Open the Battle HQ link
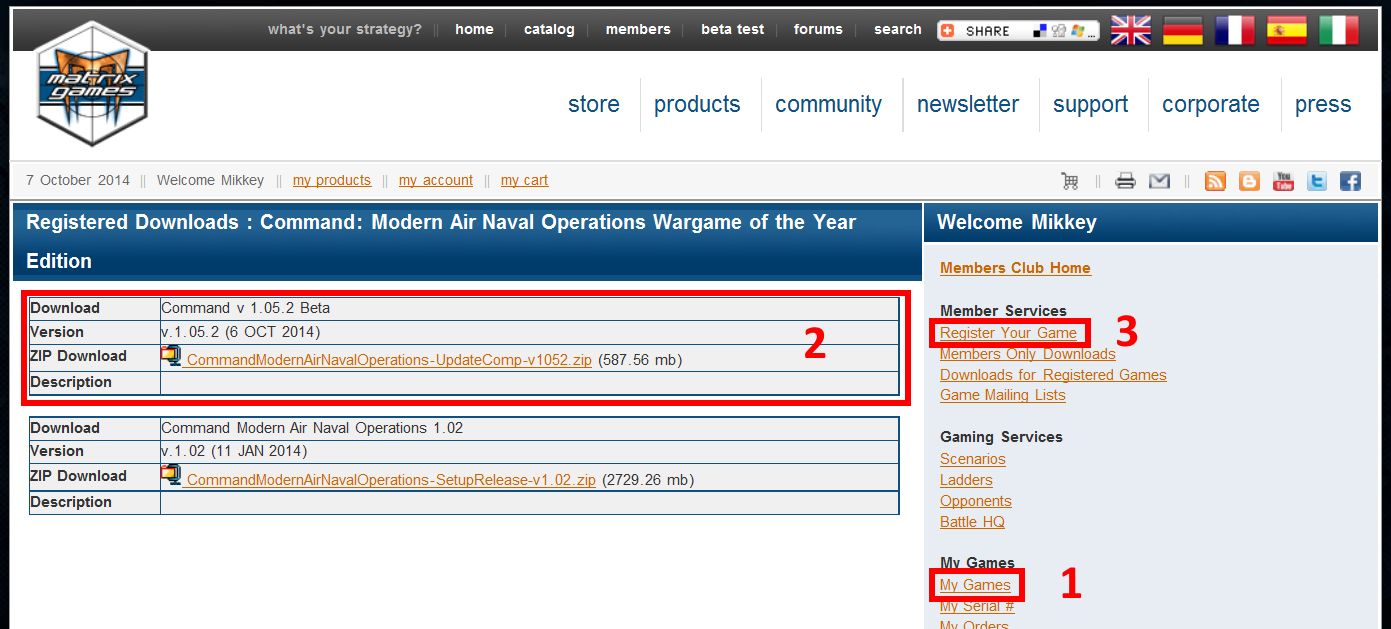The image size is (1391, 629). tap(972, 522)
